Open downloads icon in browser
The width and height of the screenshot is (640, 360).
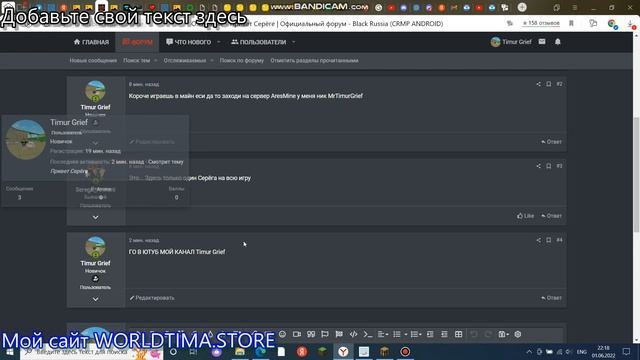click(631, 24)
